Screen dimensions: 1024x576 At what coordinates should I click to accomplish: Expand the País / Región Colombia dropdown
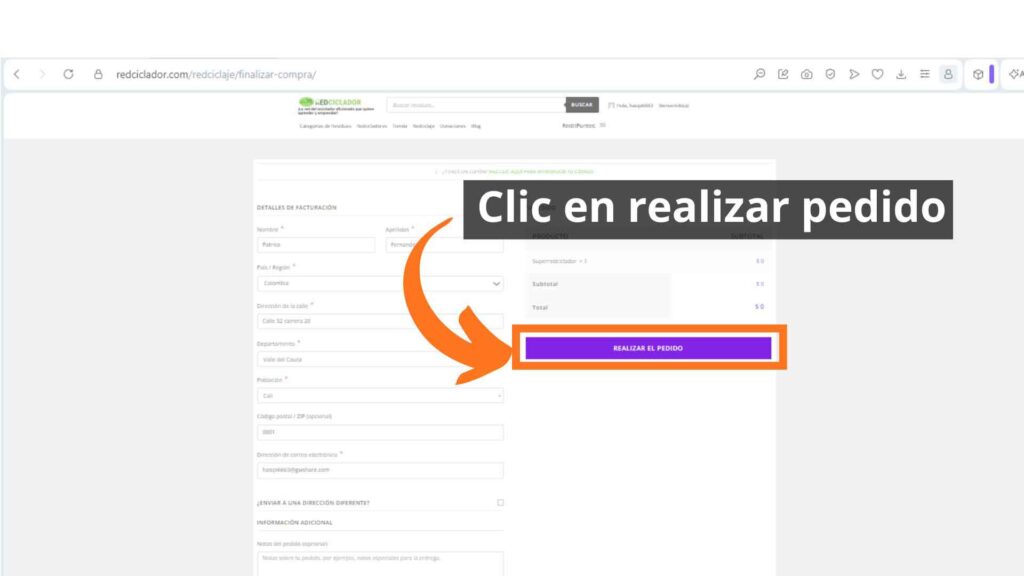pos(380,283)
